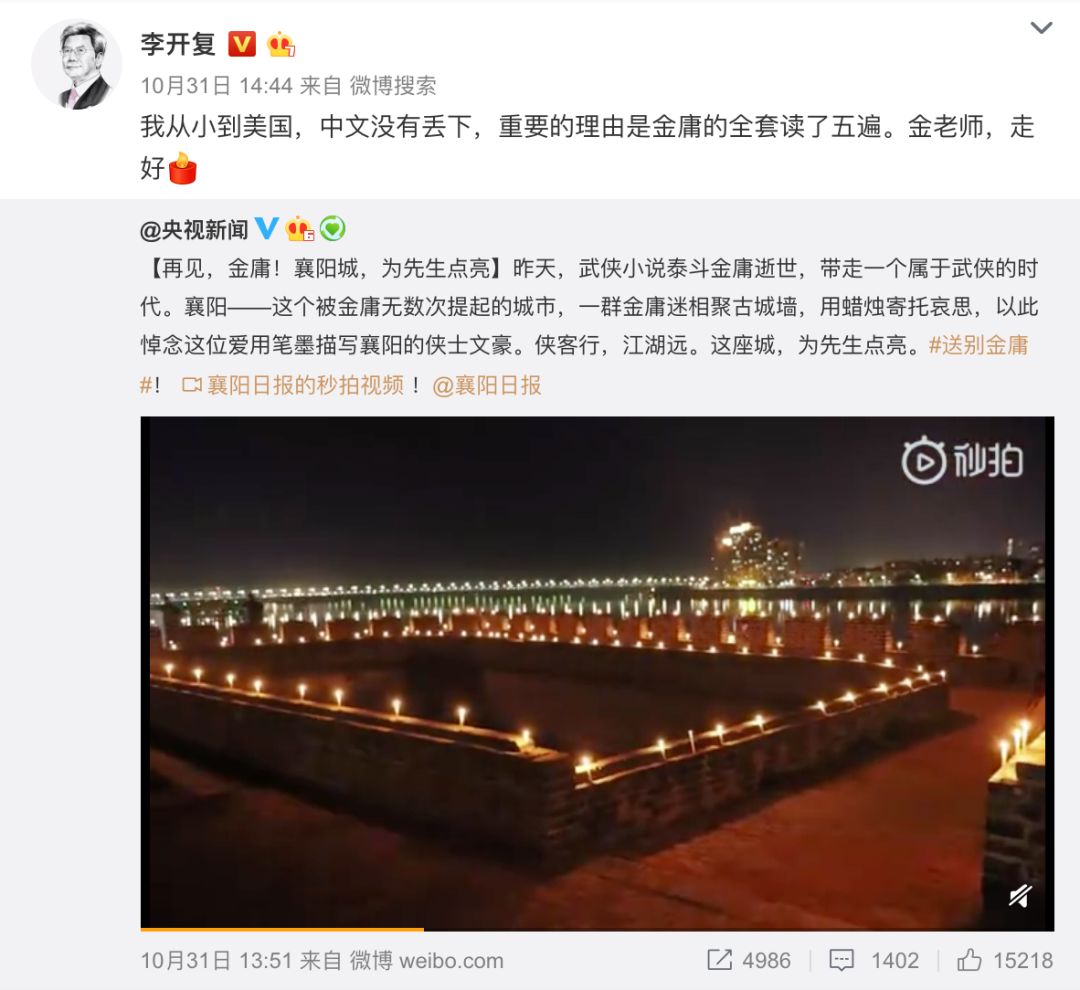Image resolution: width=1080 pixels, height=990 pixels.
Task: Click 李开复's profile avatar
Action: pyautogui.click(x=76, y=64)
